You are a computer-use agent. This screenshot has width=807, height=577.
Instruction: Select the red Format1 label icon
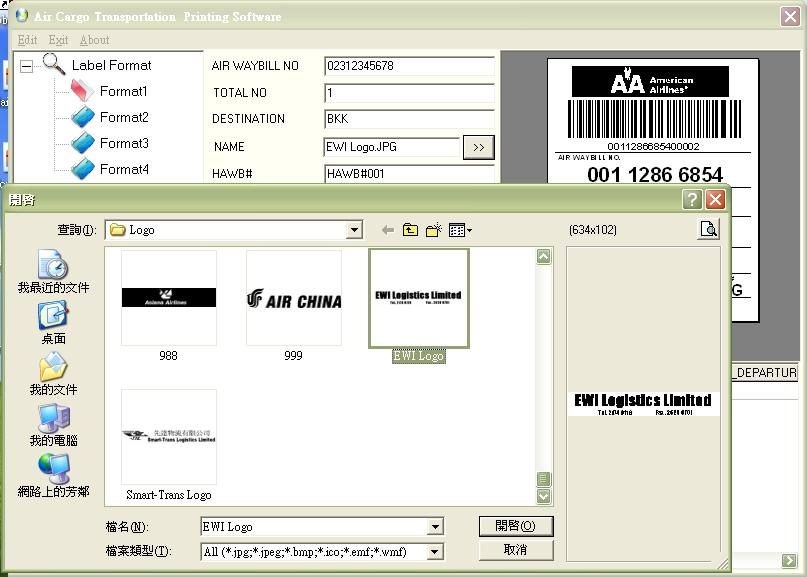pyautogui.click(x=82, y=91)
